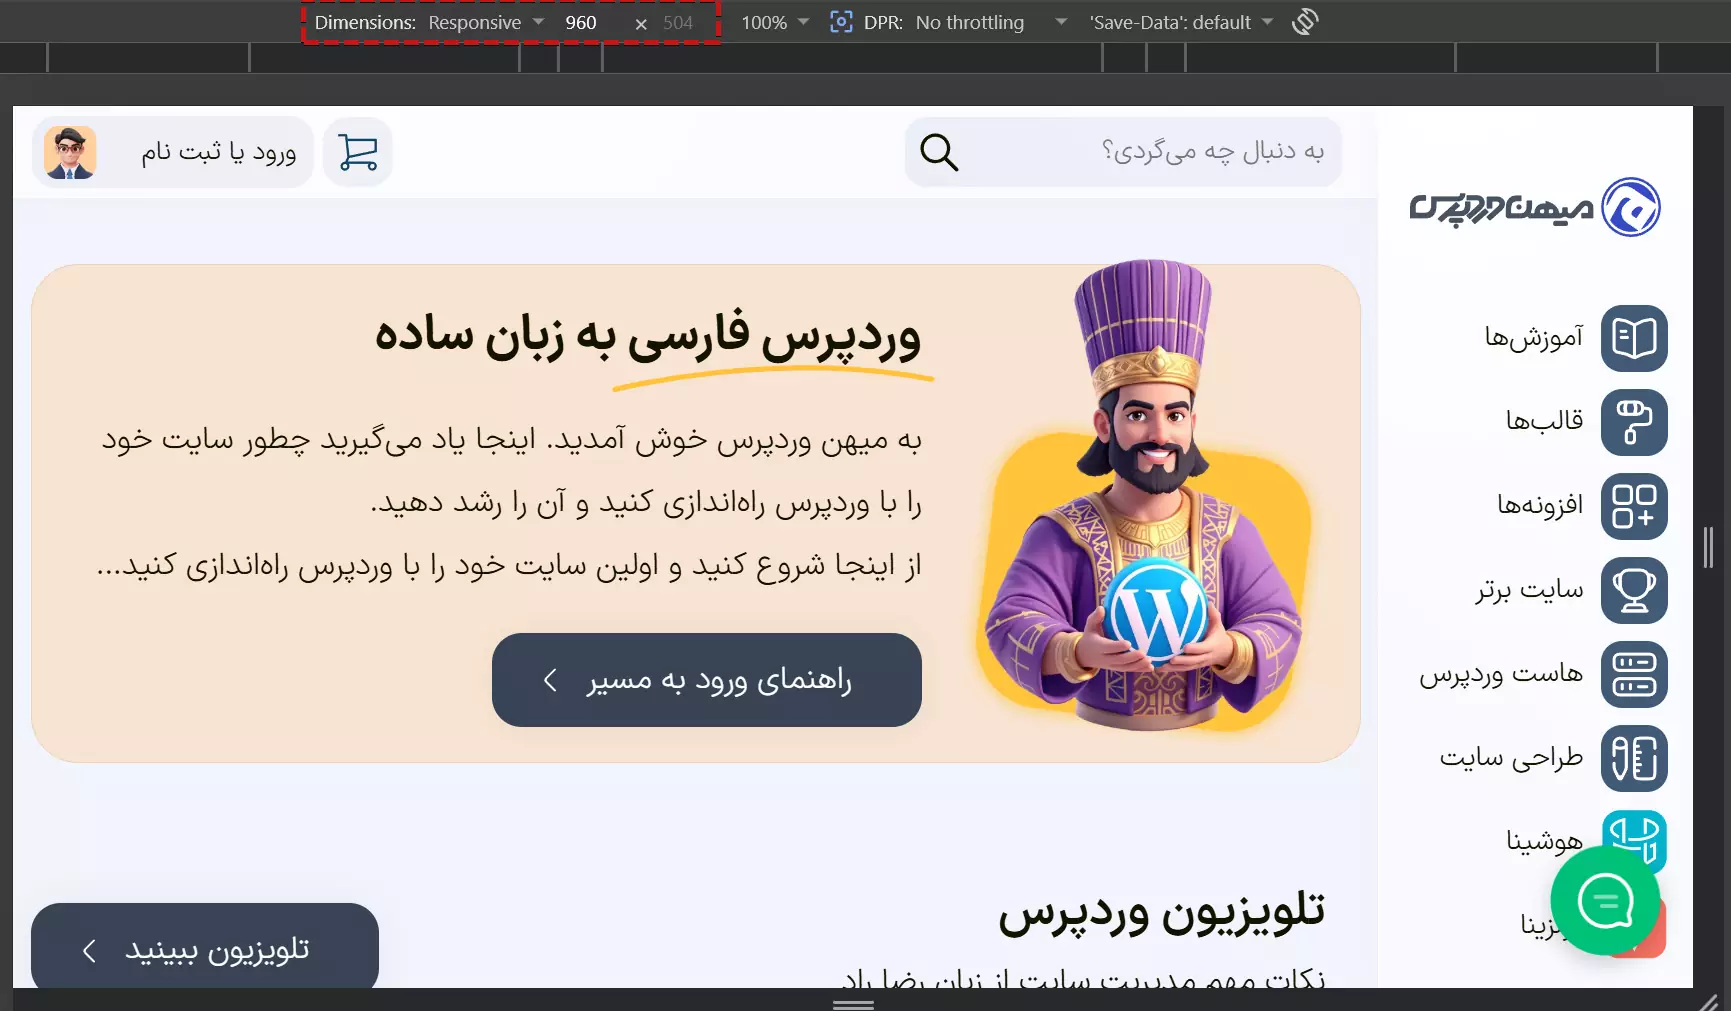Grab the corner viewport resize handle
Viewport: 1731px width, 1011px height.
[1708, 1002]
